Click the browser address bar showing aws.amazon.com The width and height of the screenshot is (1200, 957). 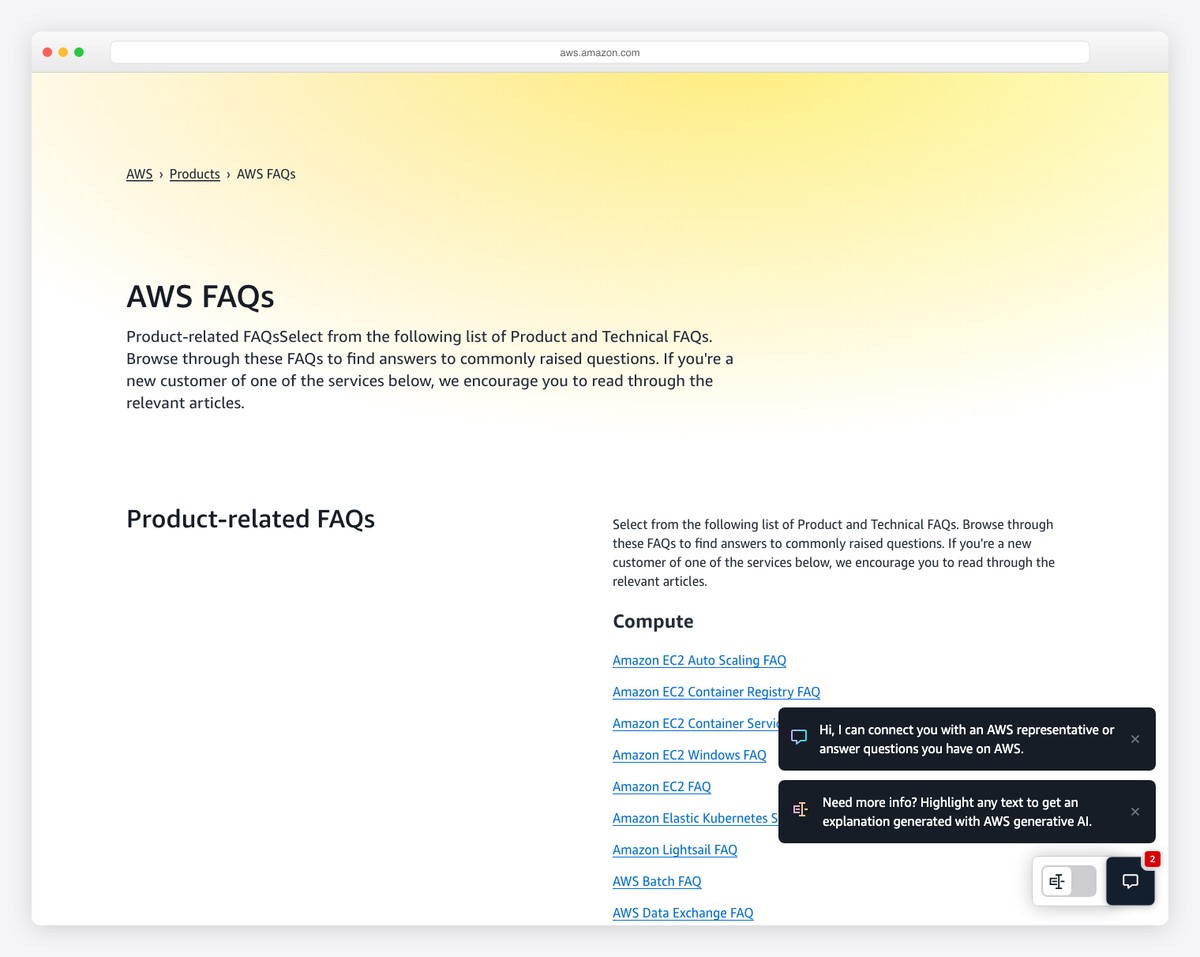pyautogui.click(x=600, y=51)
